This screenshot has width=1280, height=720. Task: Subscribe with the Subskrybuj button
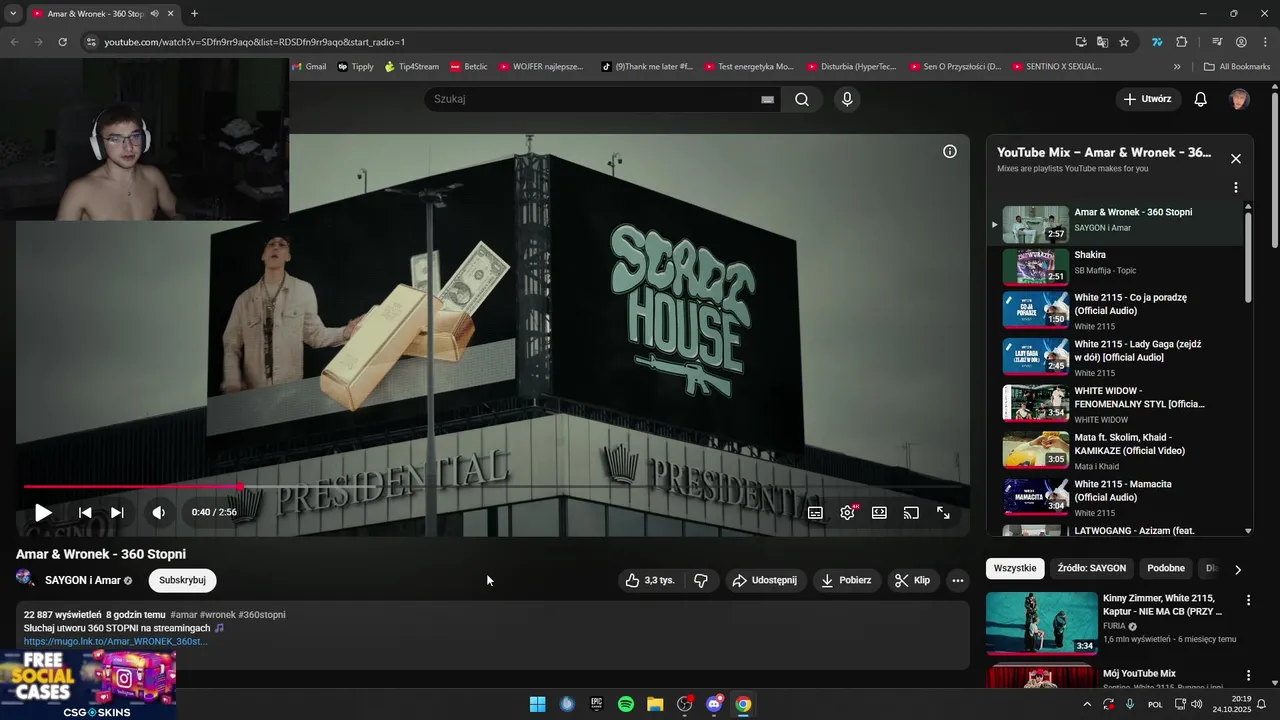click(182, 580)
